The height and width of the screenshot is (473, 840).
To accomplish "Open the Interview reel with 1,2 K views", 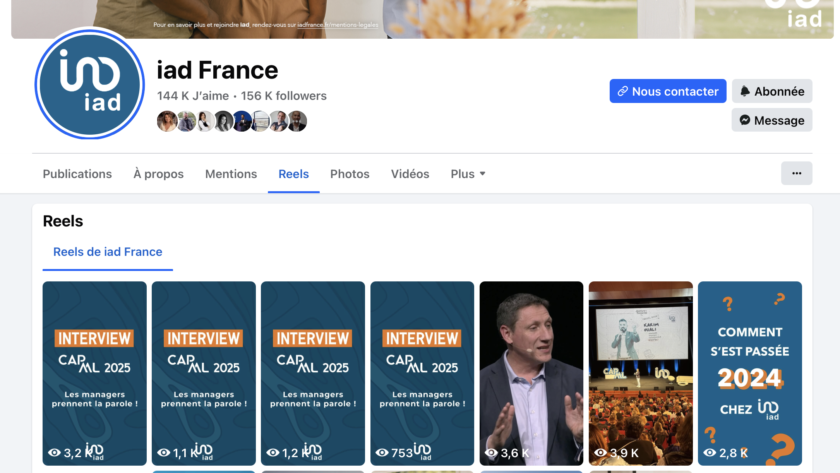I will [313, 373].
